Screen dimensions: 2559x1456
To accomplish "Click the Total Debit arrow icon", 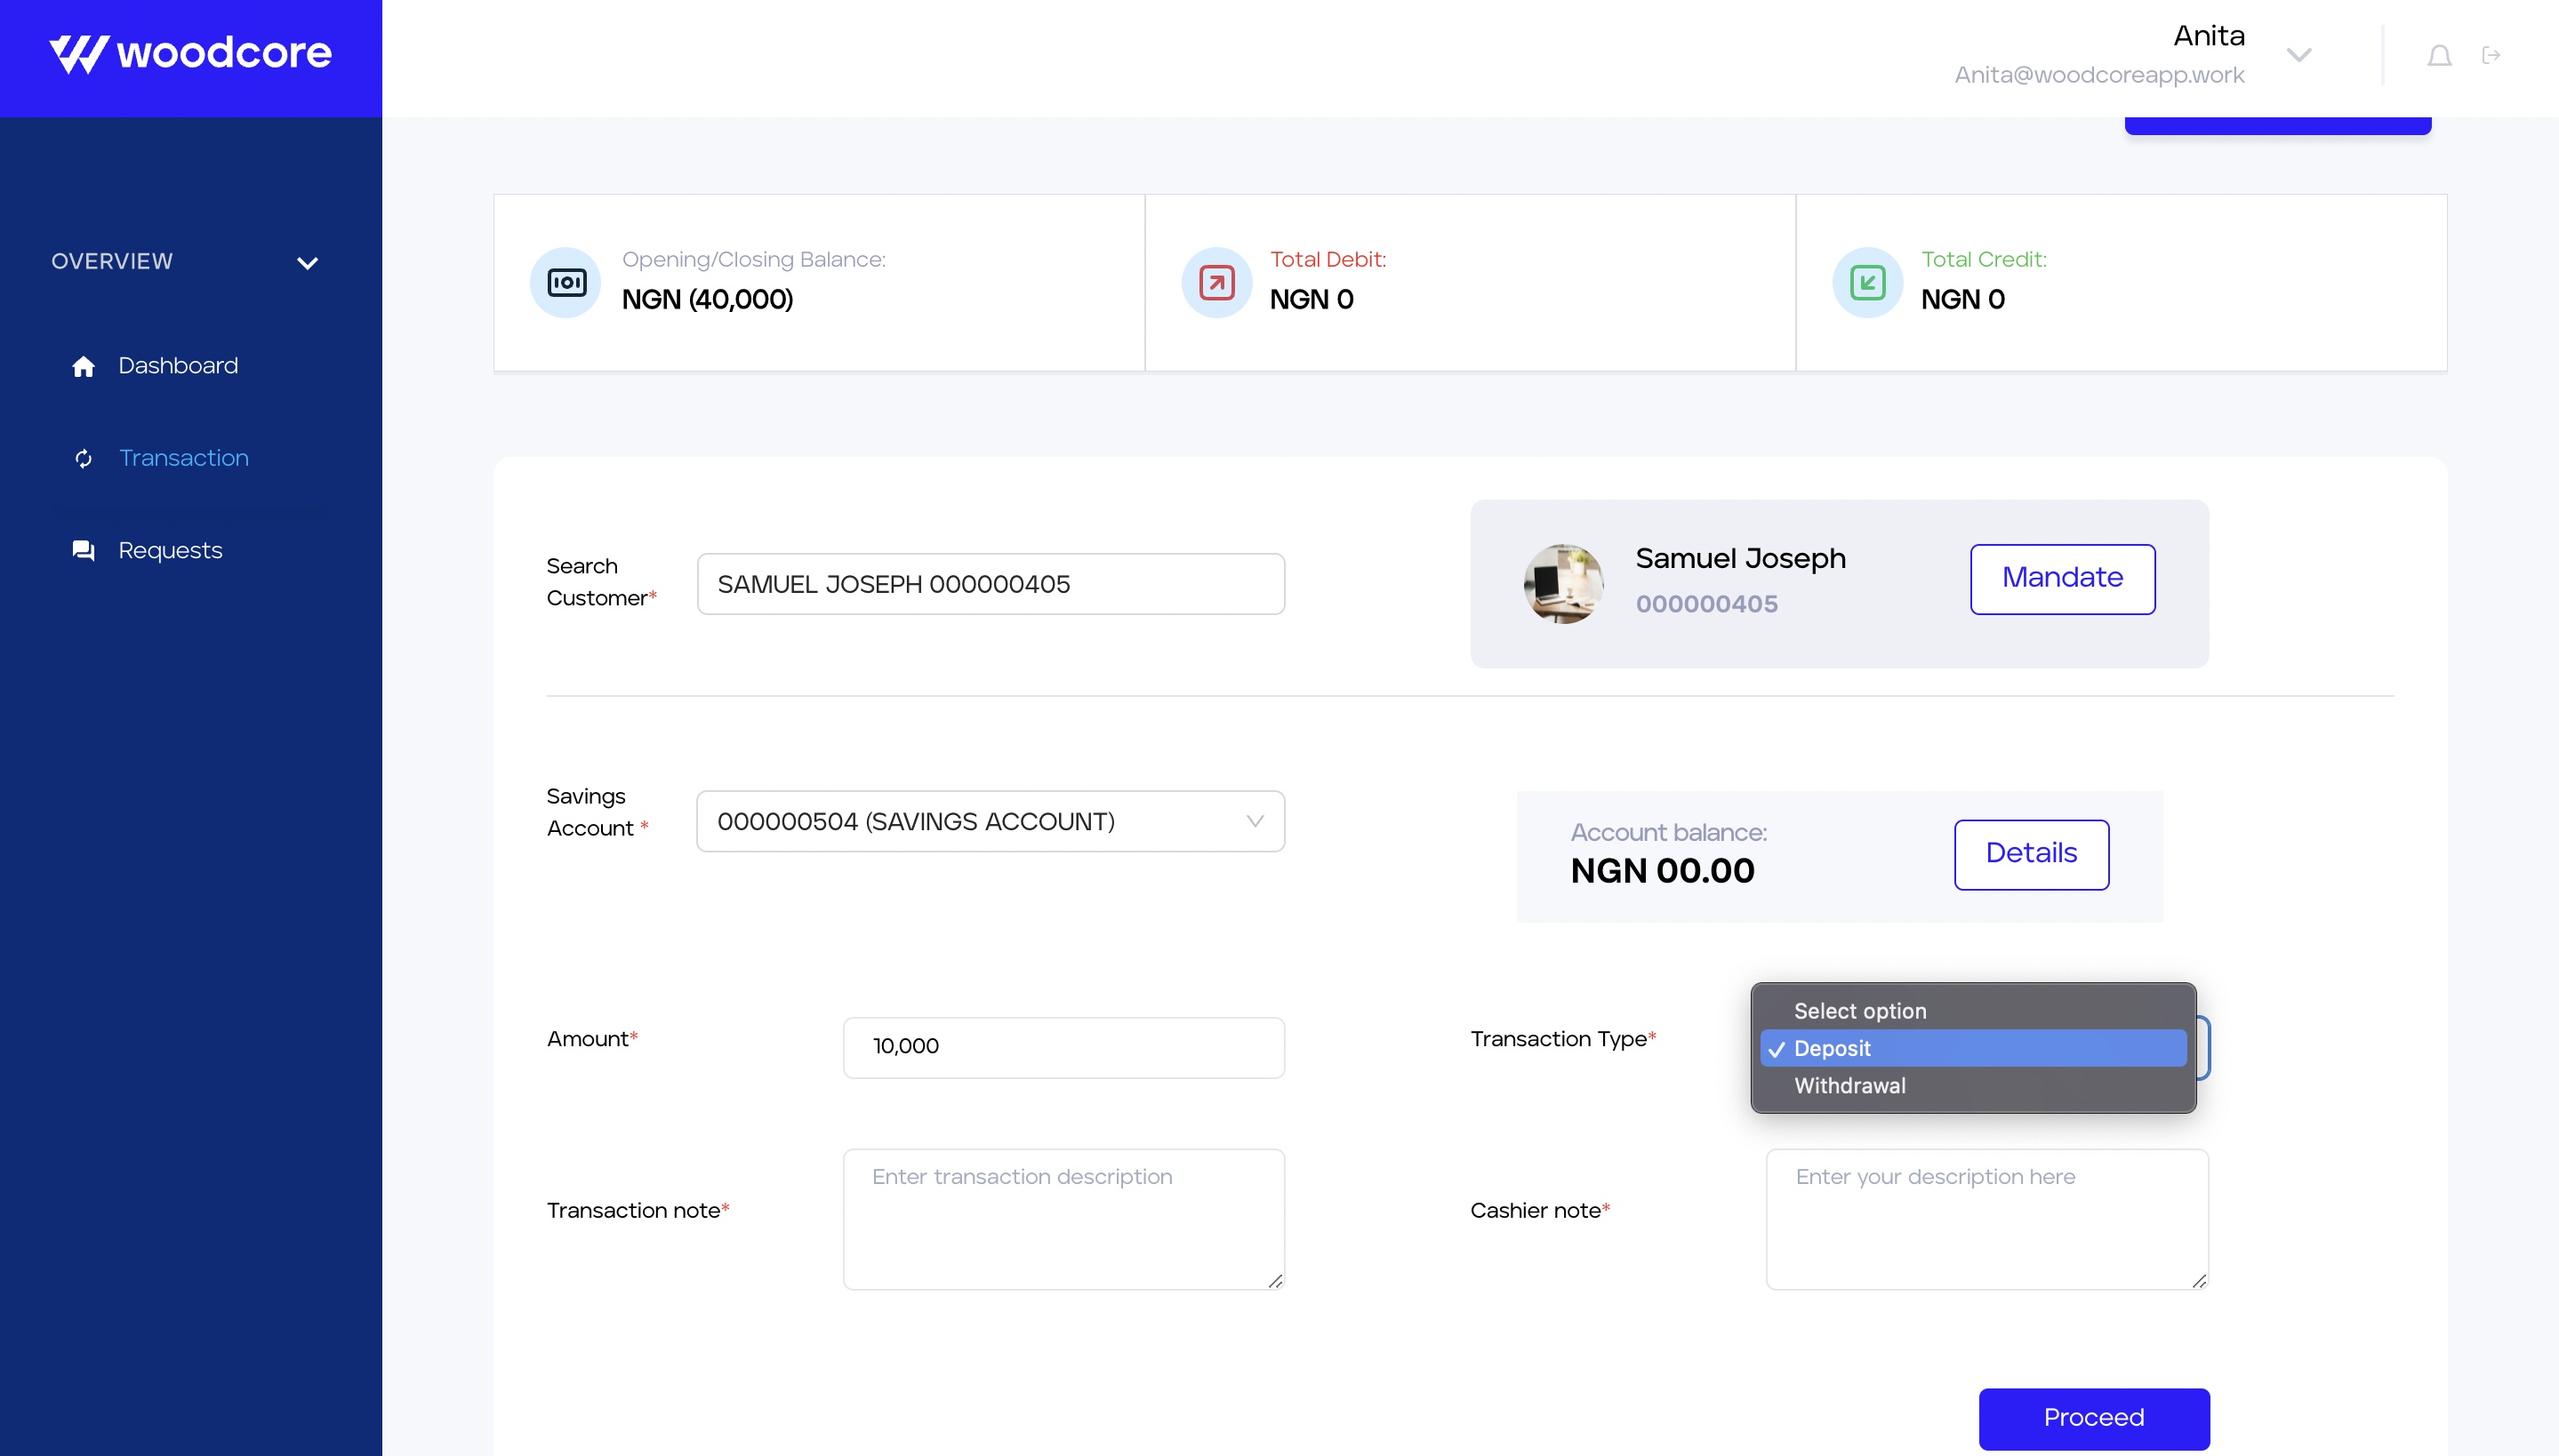I will click(x=1216, y=283).
